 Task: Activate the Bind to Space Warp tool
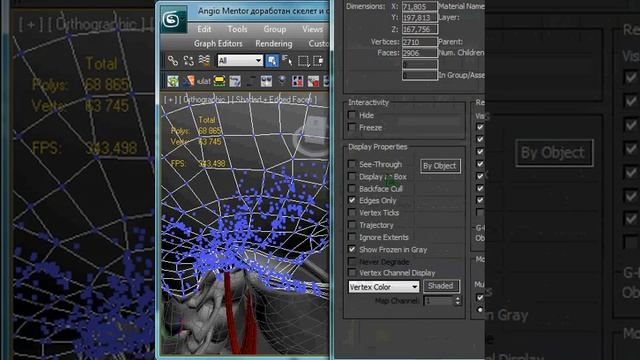204,61
